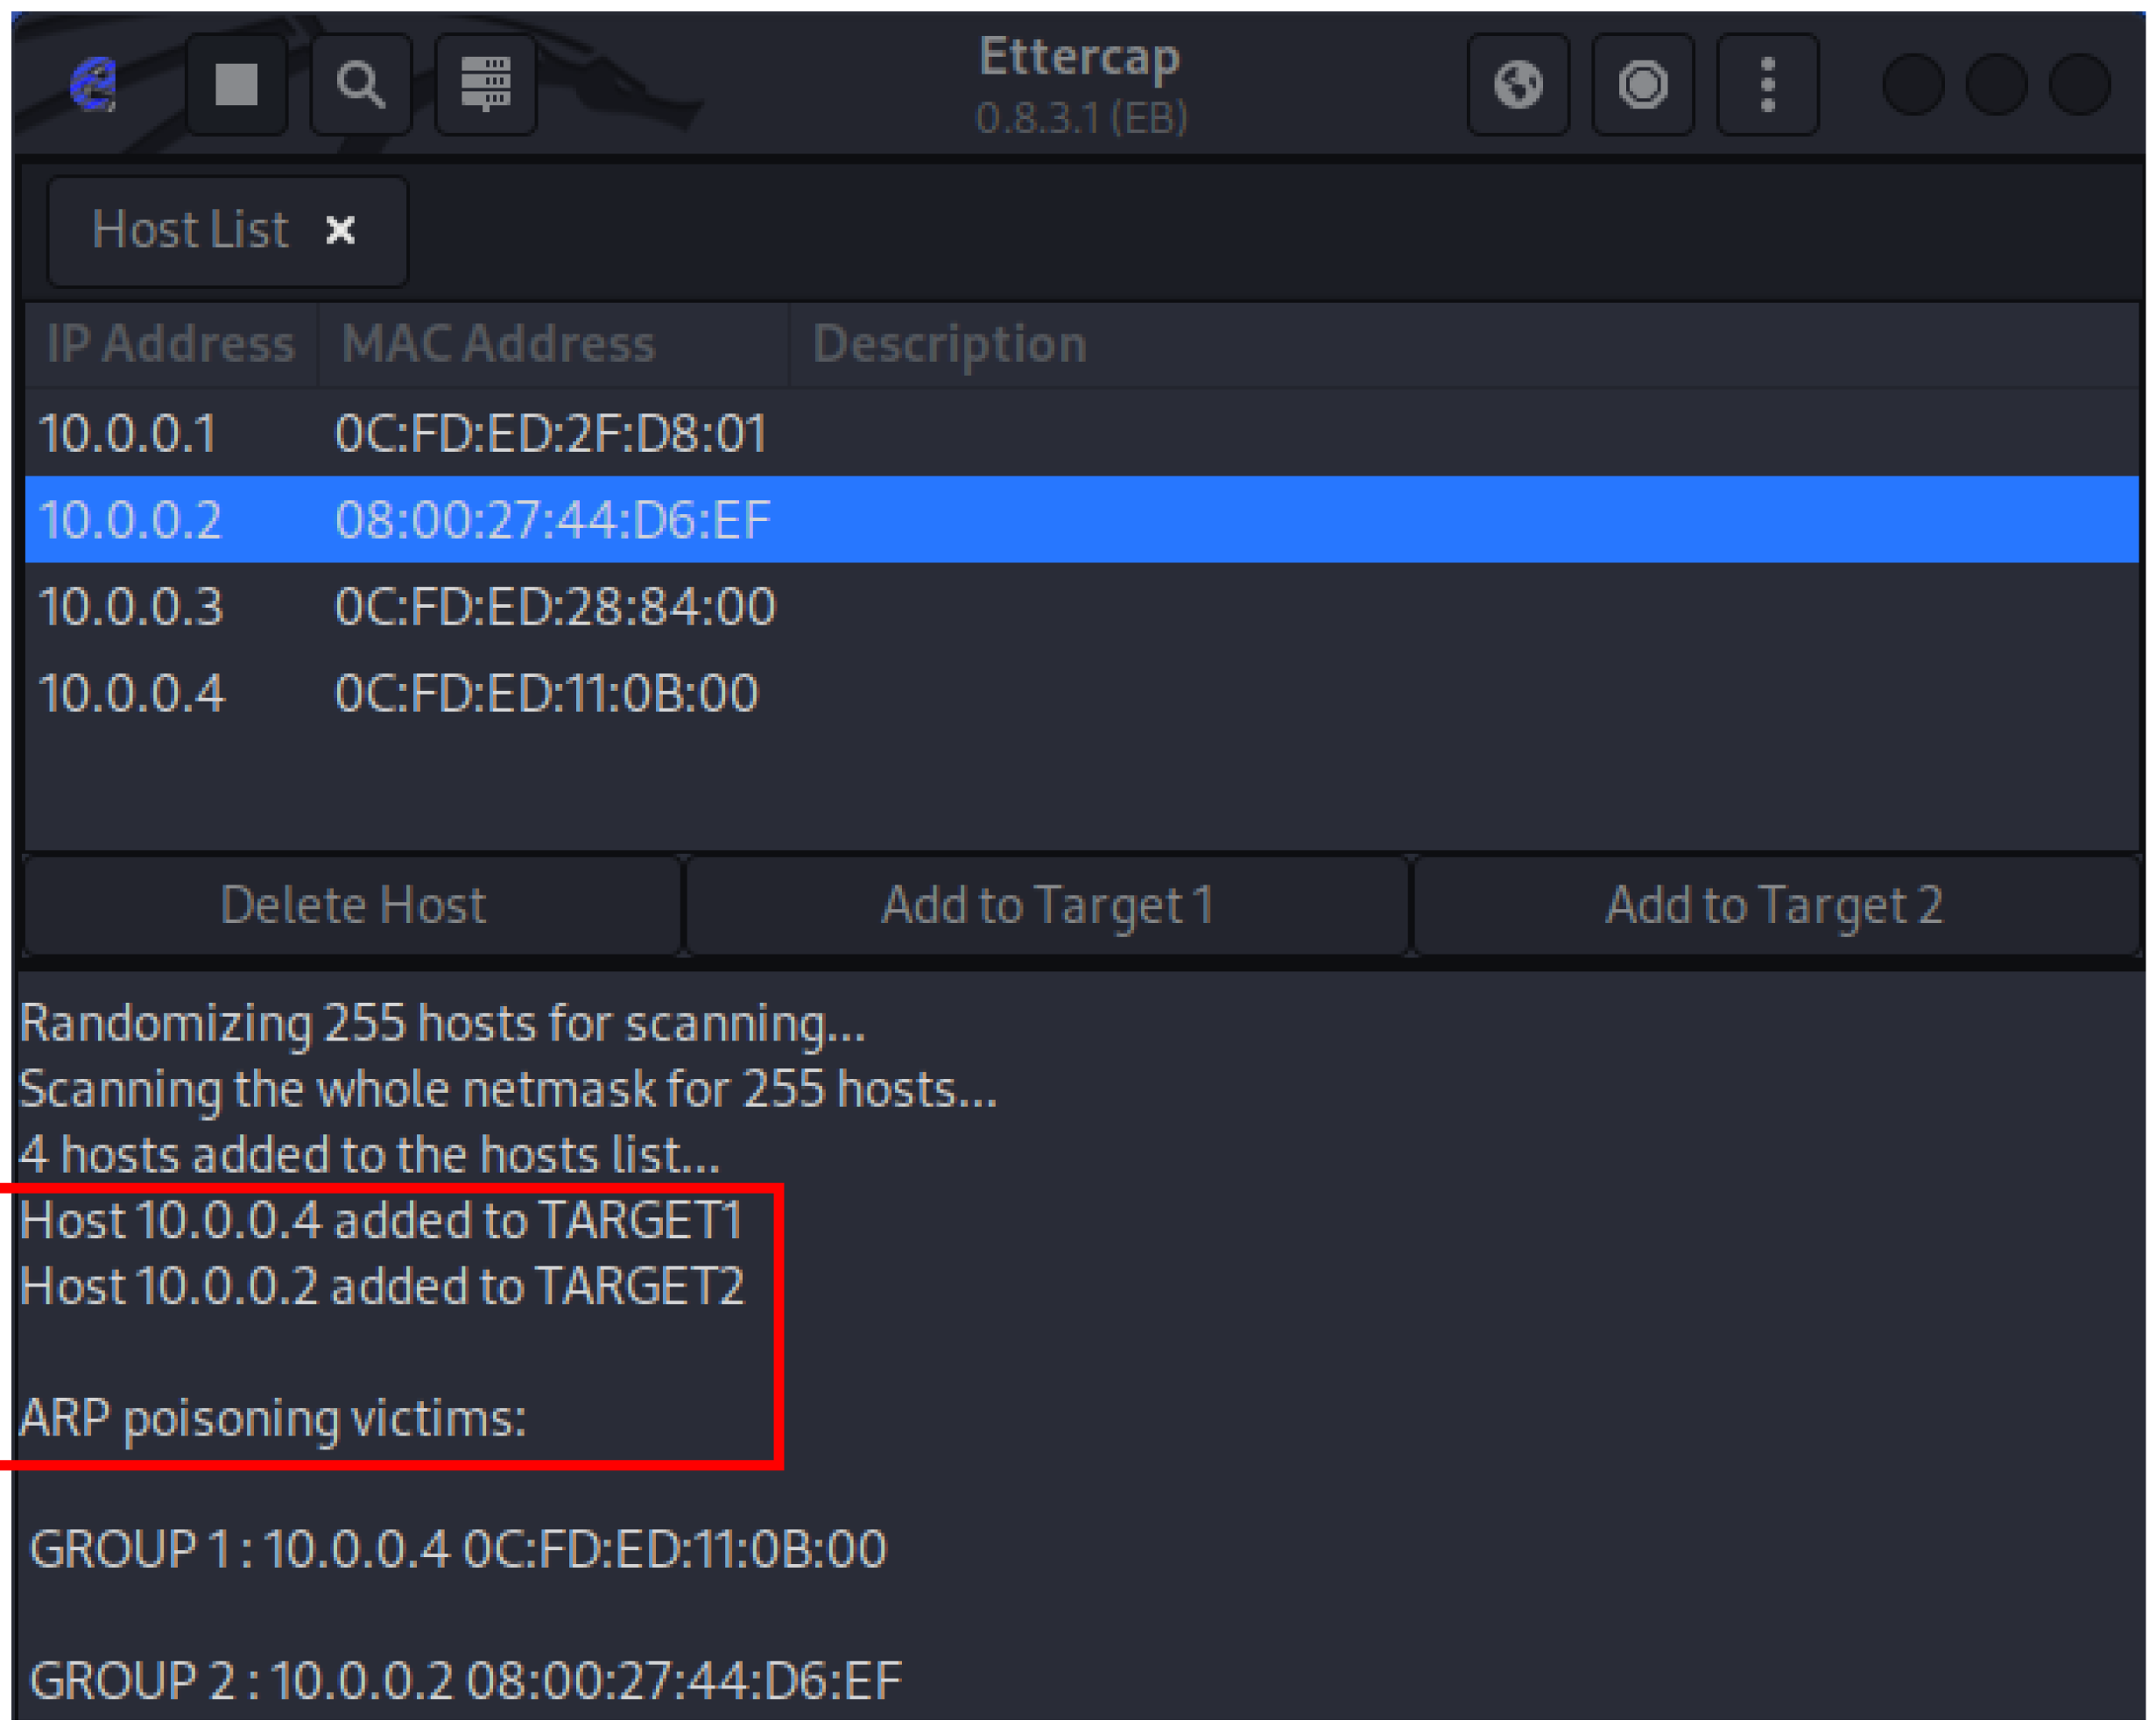Image resolution: width=2156 pixels, height=1734 pixels.
Task: Close the Host List tab
Action: tap(341, 230)
